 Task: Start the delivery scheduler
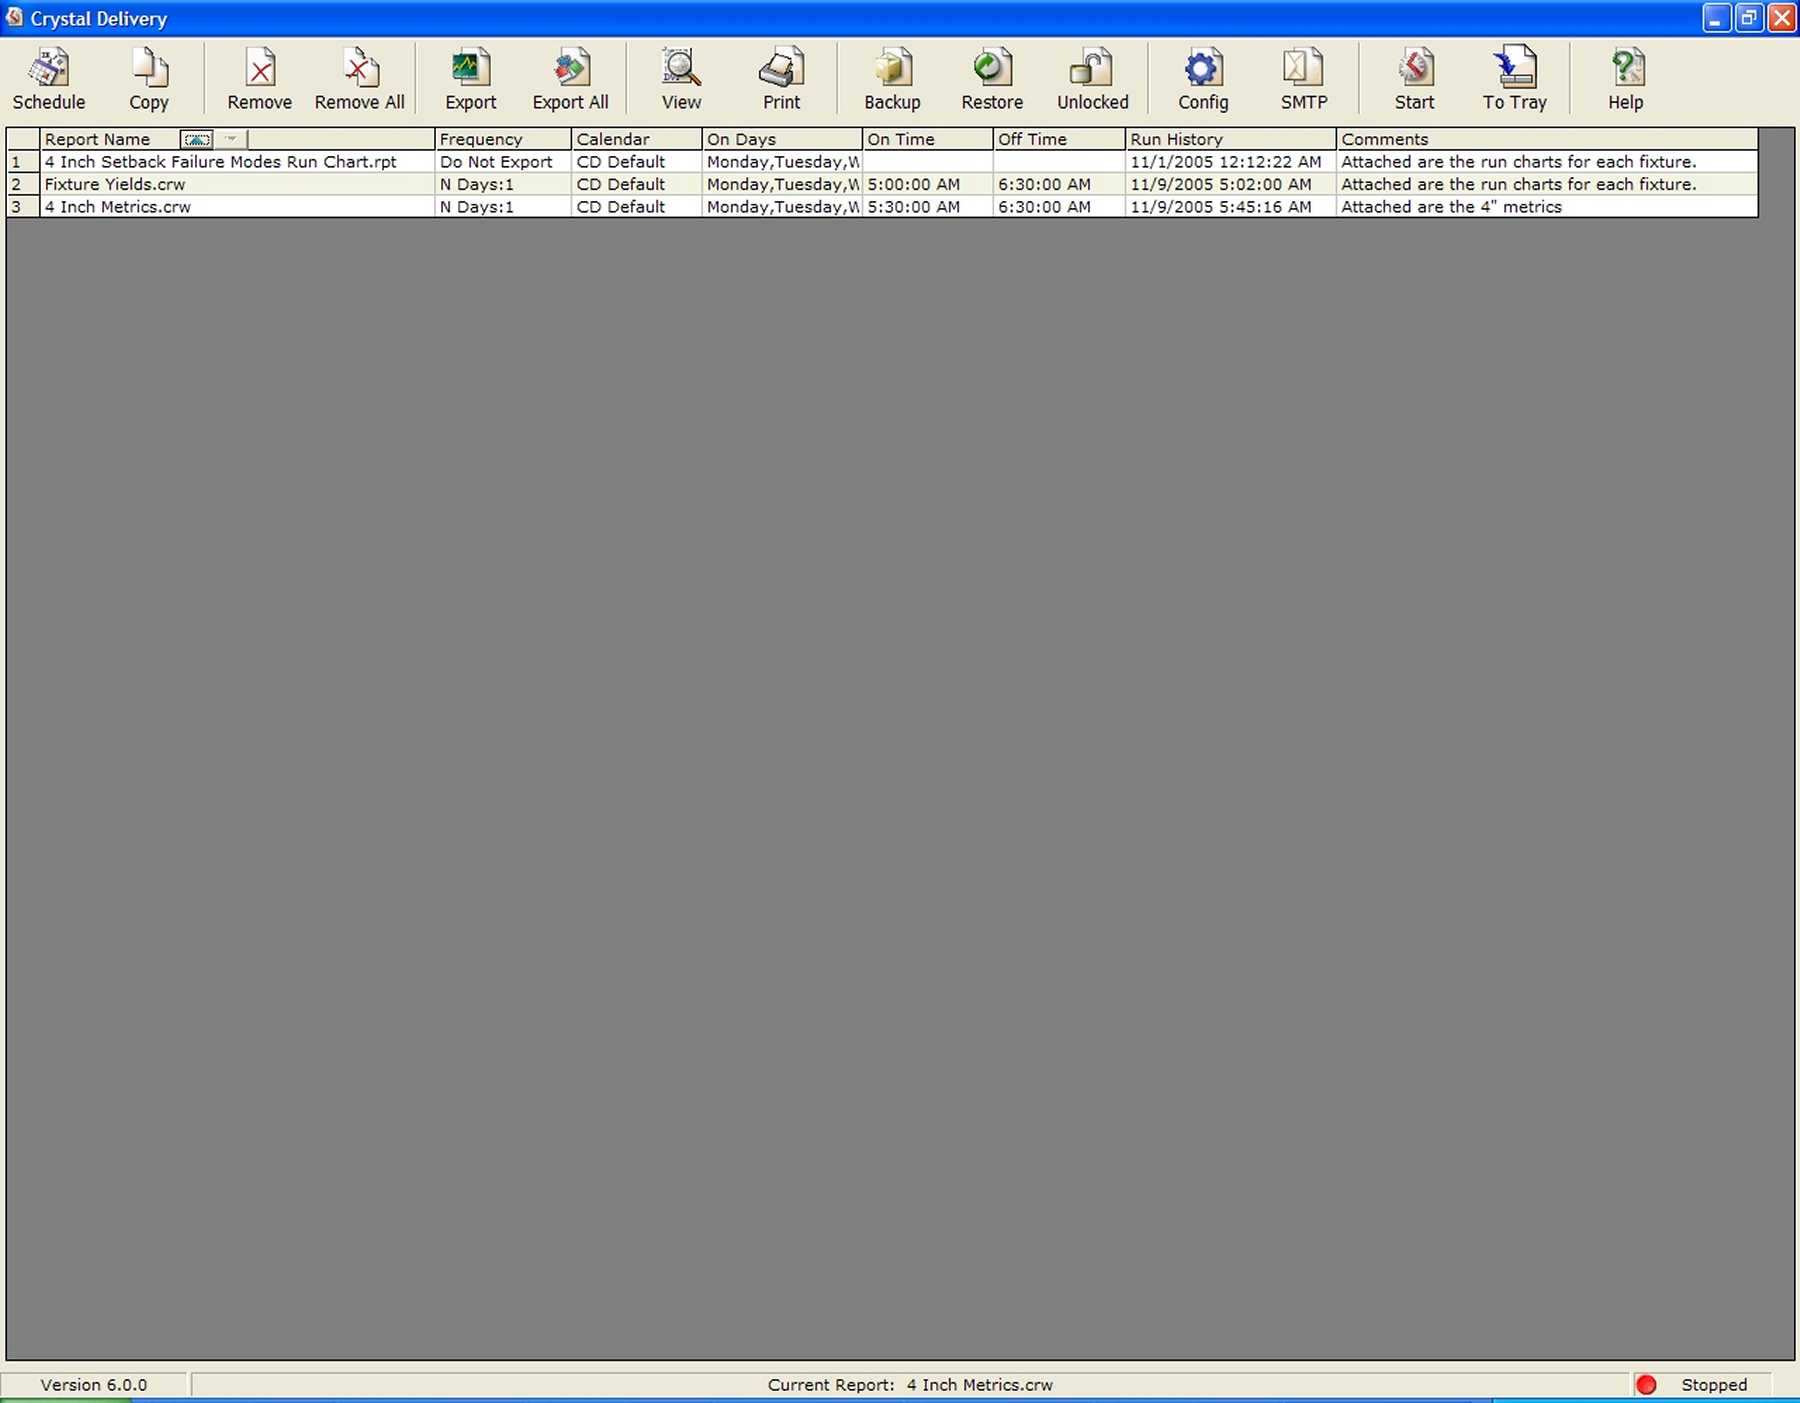(1414, 79)
